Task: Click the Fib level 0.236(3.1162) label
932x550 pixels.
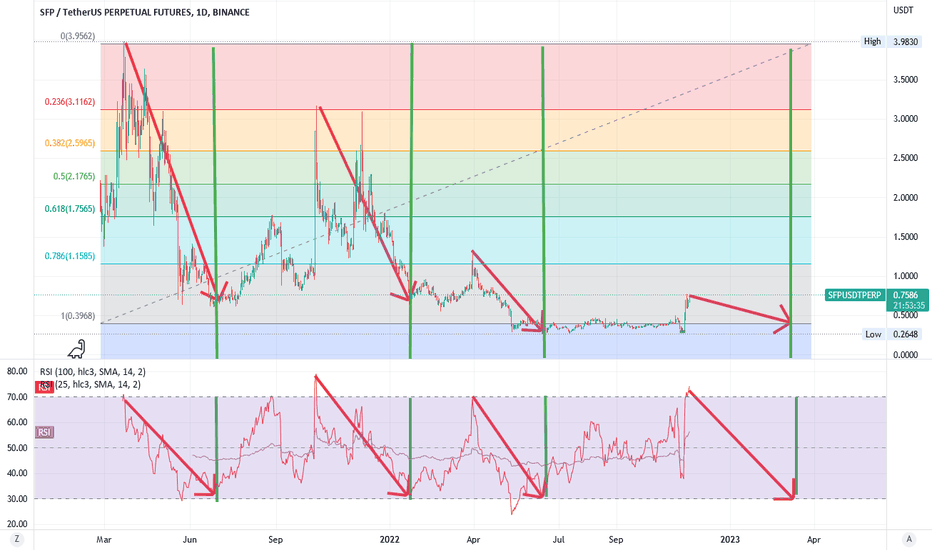Action: (70, 102)
